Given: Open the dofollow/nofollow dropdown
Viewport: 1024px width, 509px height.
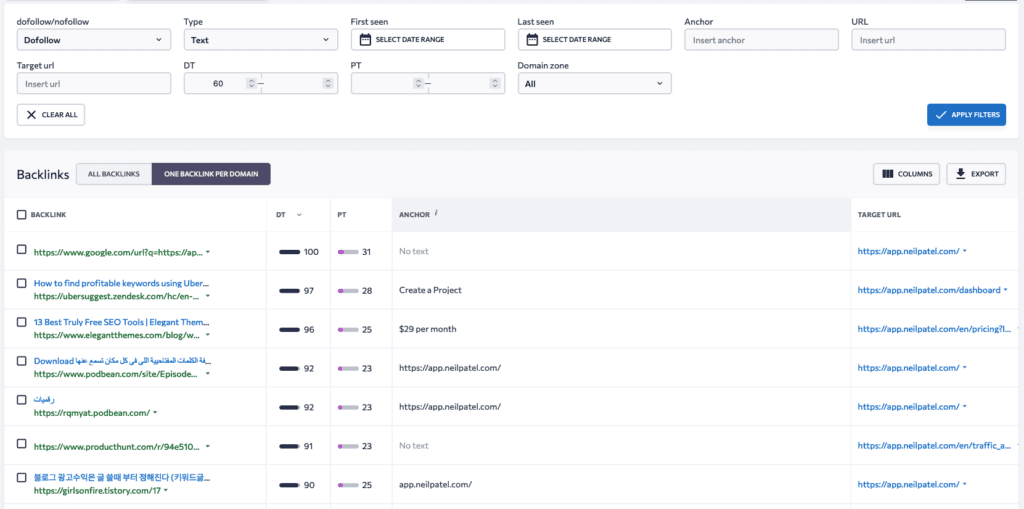Looking at the screenshot, I should pyautogui.click(x=94, y=40).
